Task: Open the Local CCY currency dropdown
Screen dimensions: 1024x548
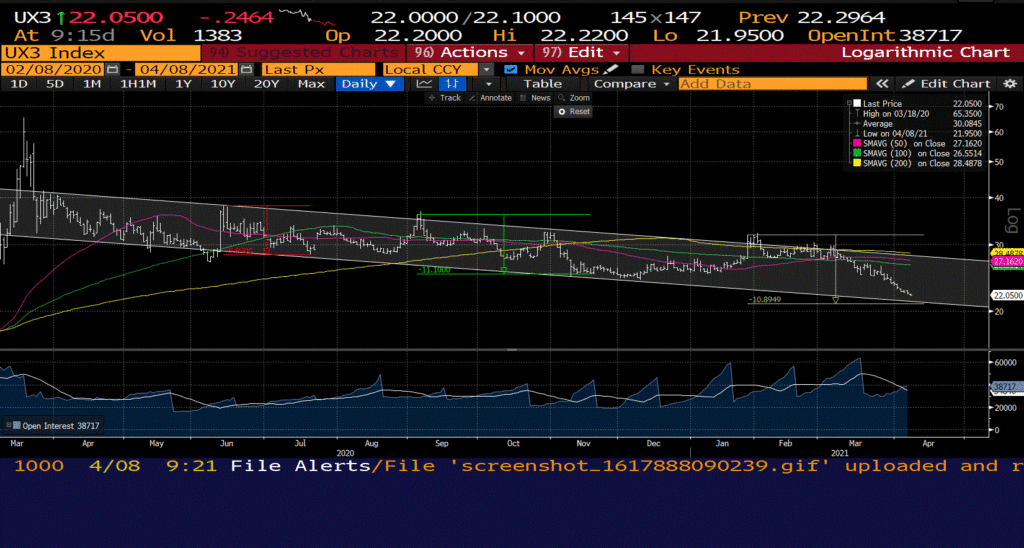Action: pos(439,69)
